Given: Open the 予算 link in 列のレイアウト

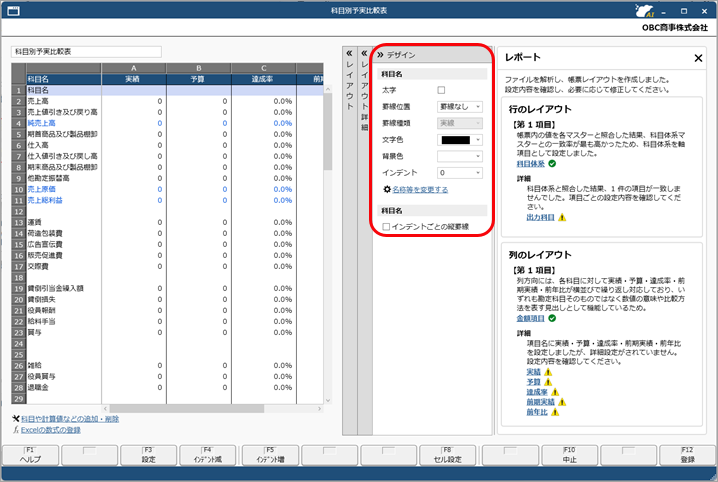Looking at the screenshot, I should [x=533, y=382].
